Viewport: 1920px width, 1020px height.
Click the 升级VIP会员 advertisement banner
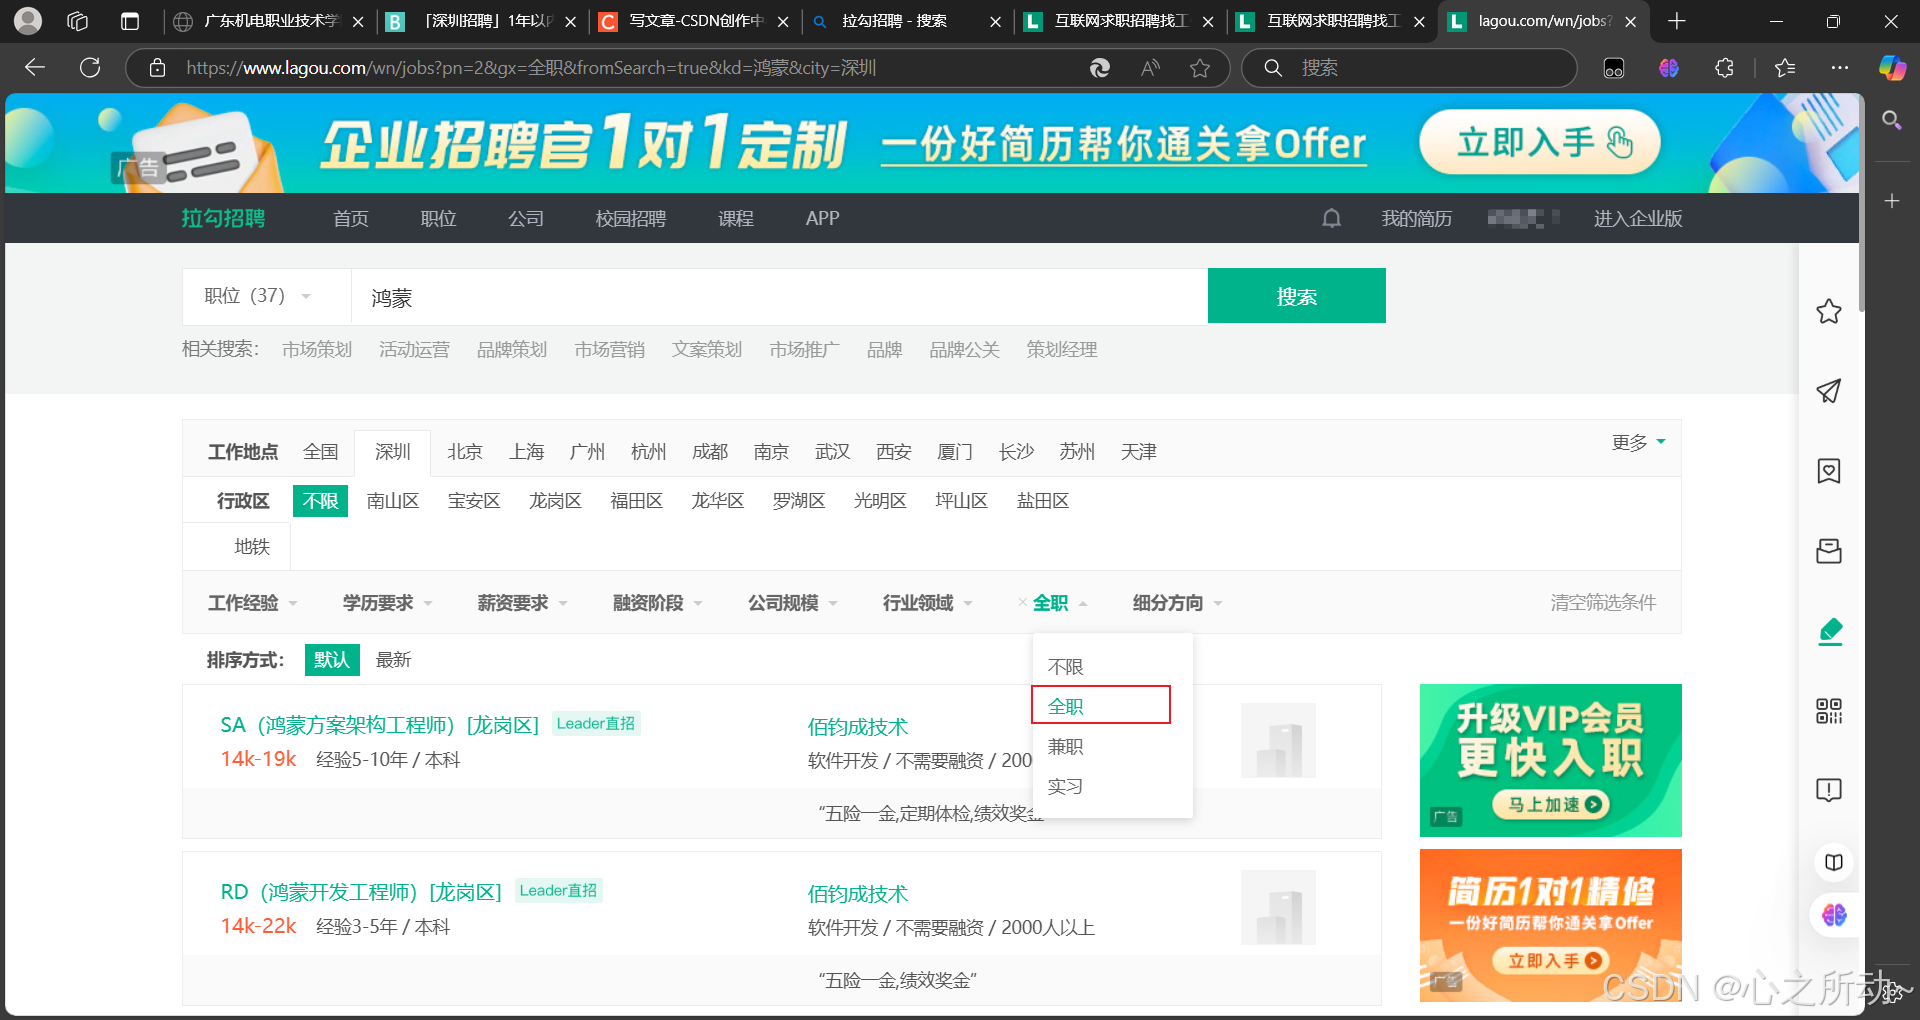pyautogui.click(x=1550, y=760)
